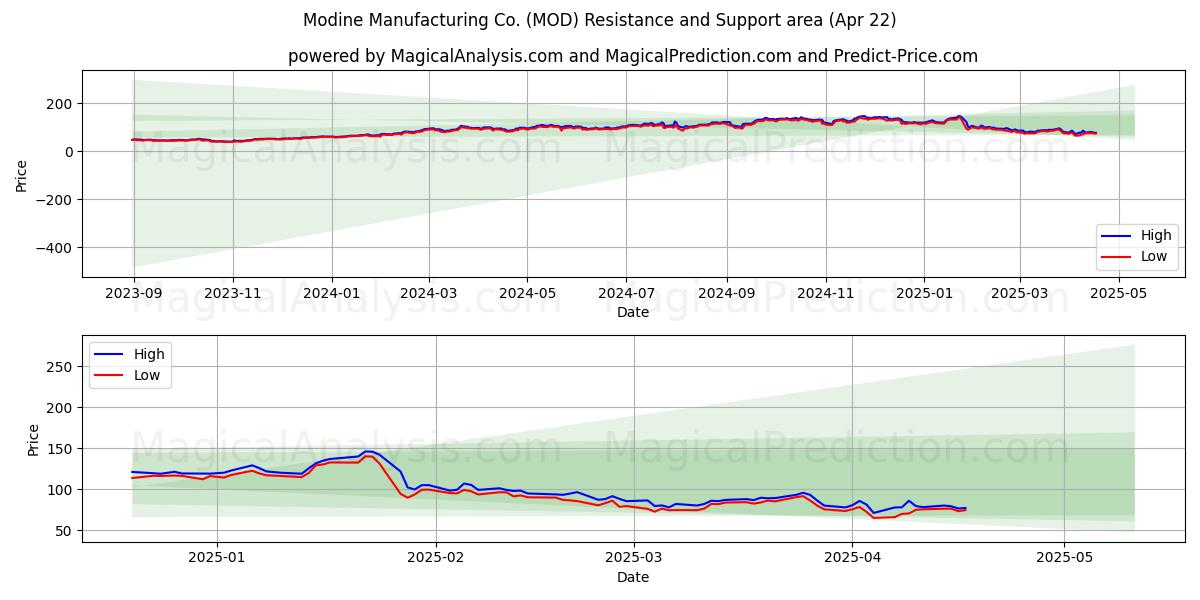Viewport: 1200px width, 600px height.
Task: Click the '2025-05' date label on top chart
Action: pos(1118,295)
